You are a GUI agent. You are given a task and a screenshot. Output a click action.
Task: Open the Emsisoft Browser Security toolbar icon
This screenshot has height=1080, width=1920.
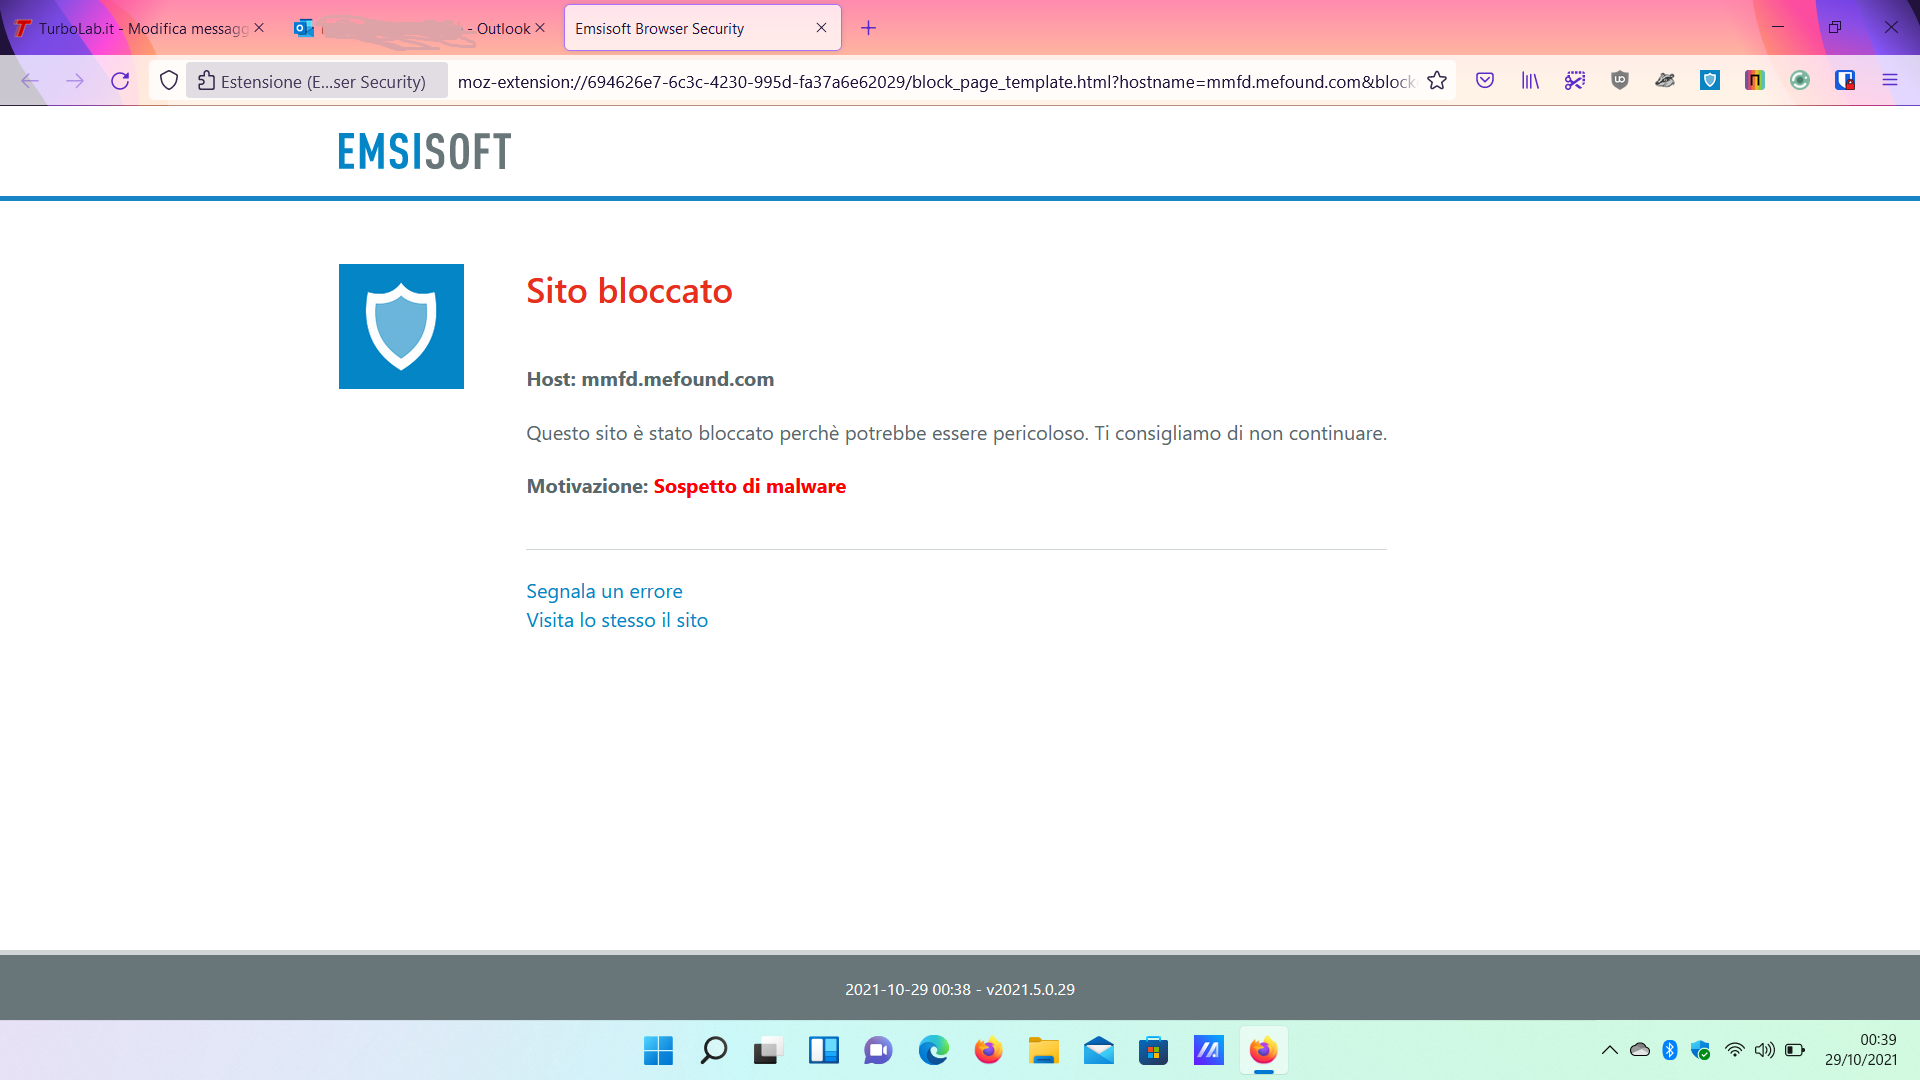pyautogui.click(x=1710, y=81)
